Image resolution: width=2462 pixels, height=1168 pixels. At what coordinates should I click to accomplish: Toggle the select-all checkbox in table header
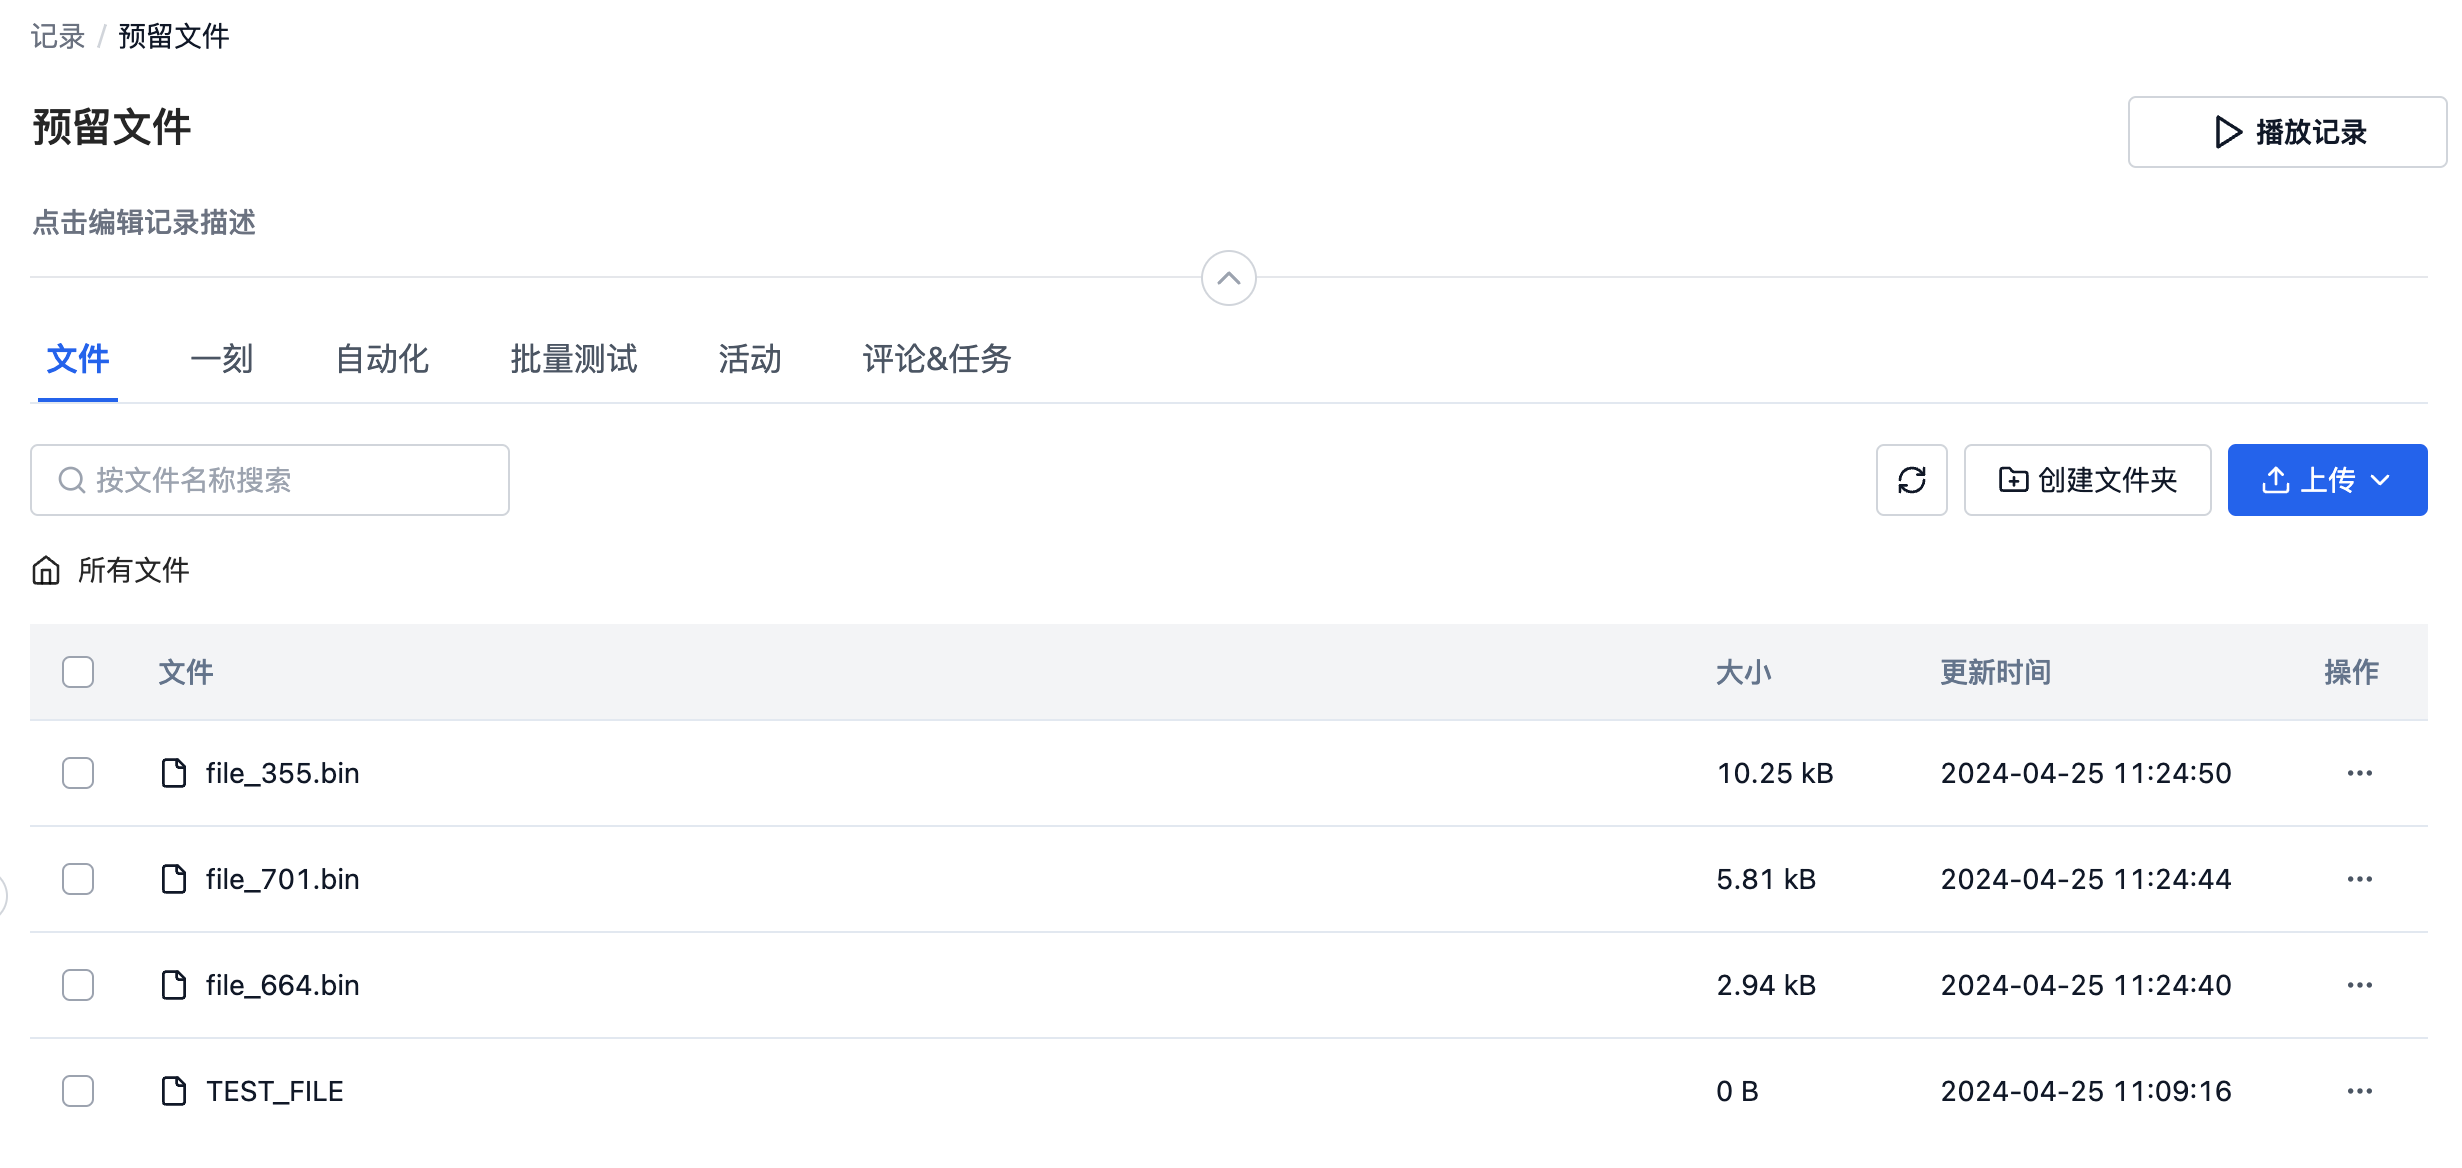(78, 672)
